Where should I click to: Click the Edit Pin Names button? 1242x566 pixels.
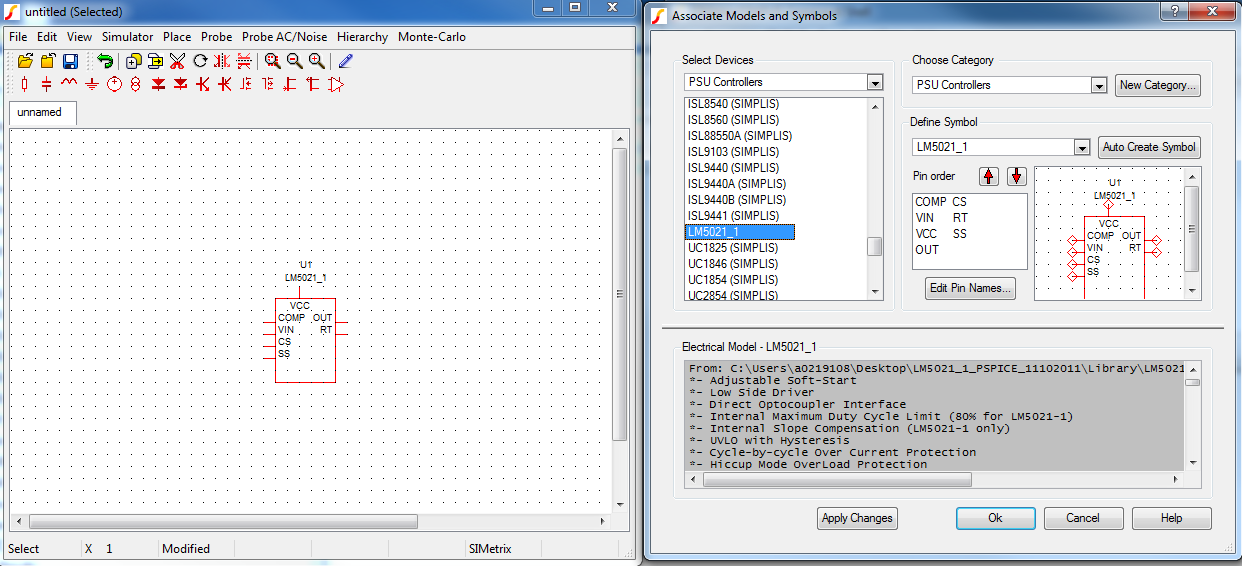970,288
